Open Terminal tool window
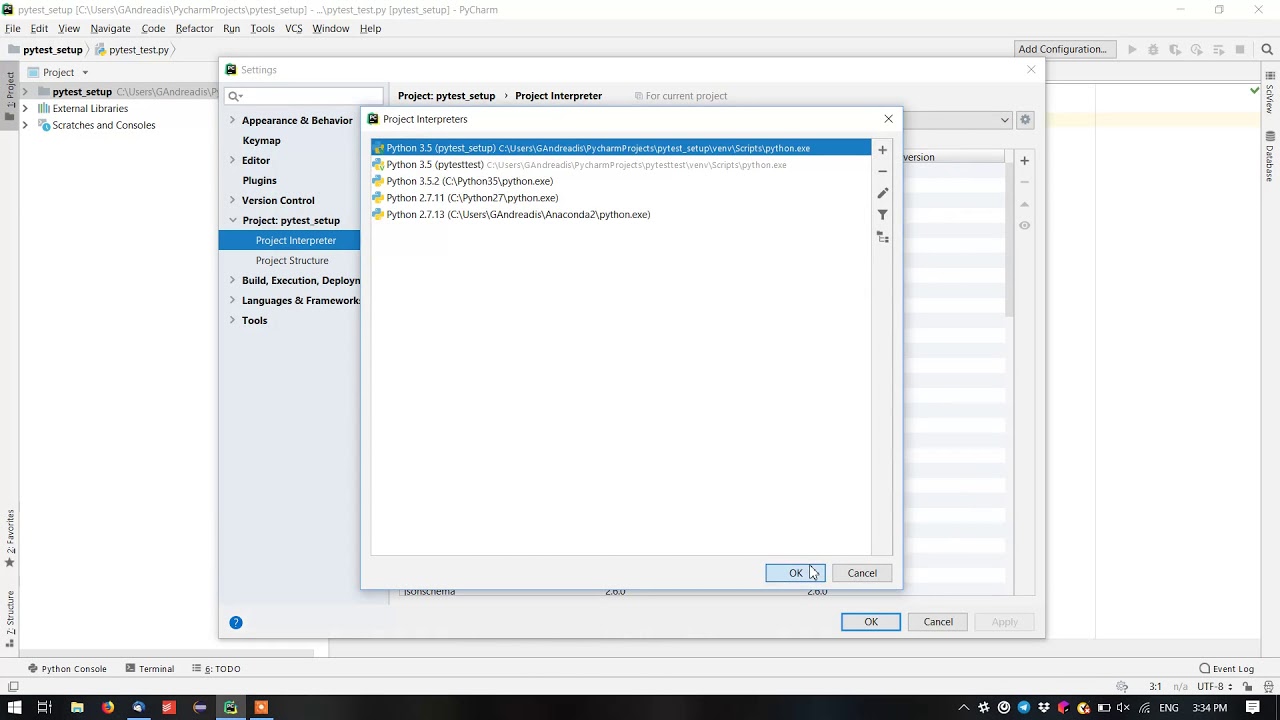1280x720 pixels. coord(150,669)
